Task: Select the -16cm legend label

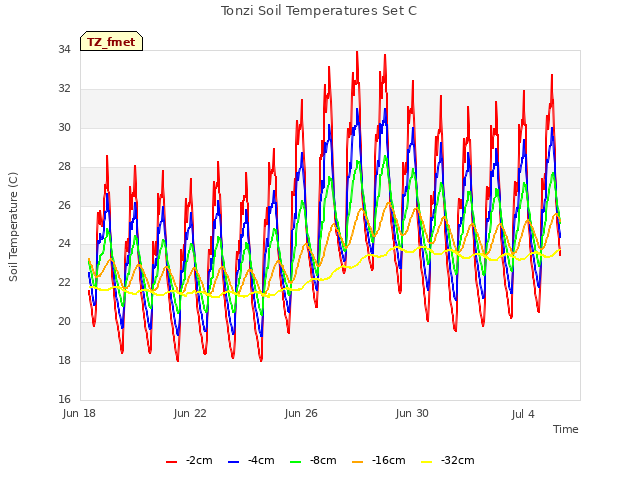Action: 389,460
